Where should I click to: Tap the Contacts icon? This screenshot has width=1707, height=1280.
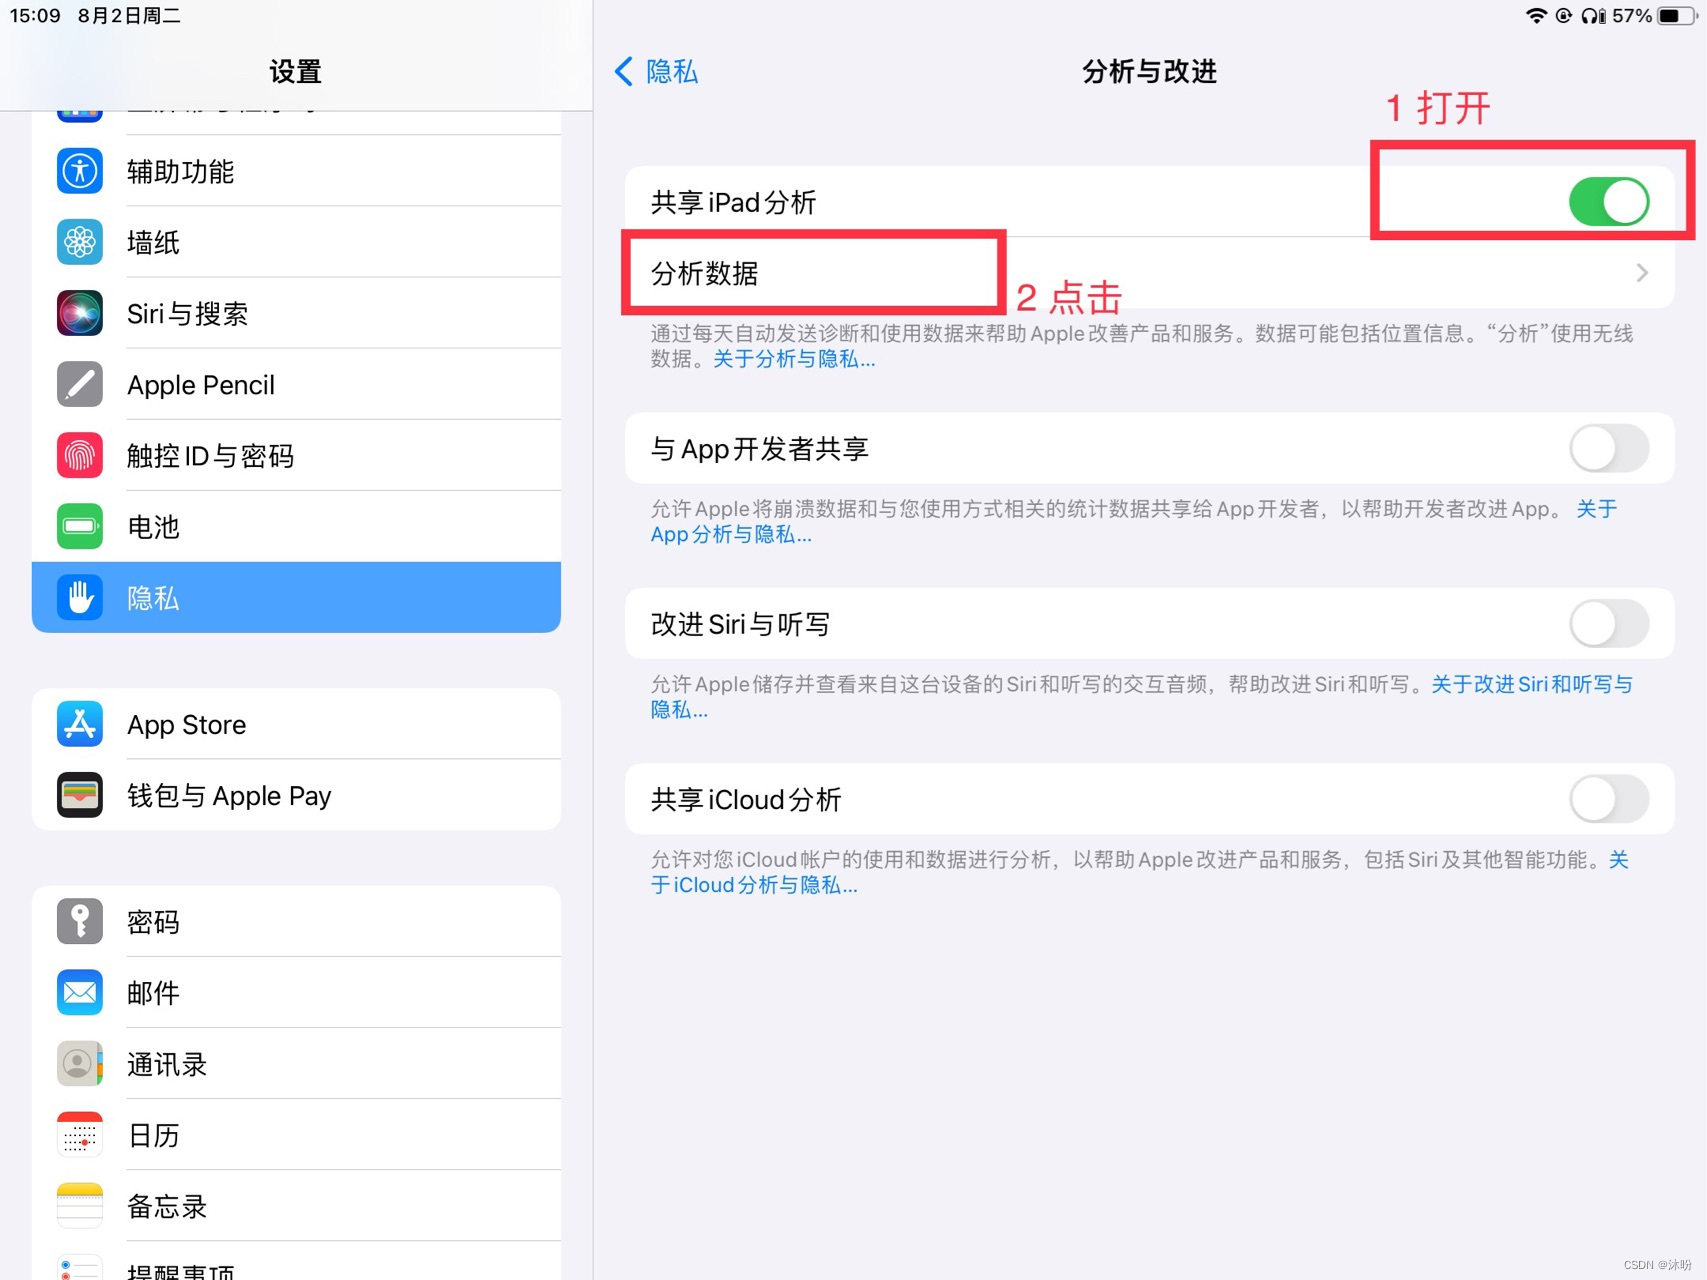point(80,1063)
